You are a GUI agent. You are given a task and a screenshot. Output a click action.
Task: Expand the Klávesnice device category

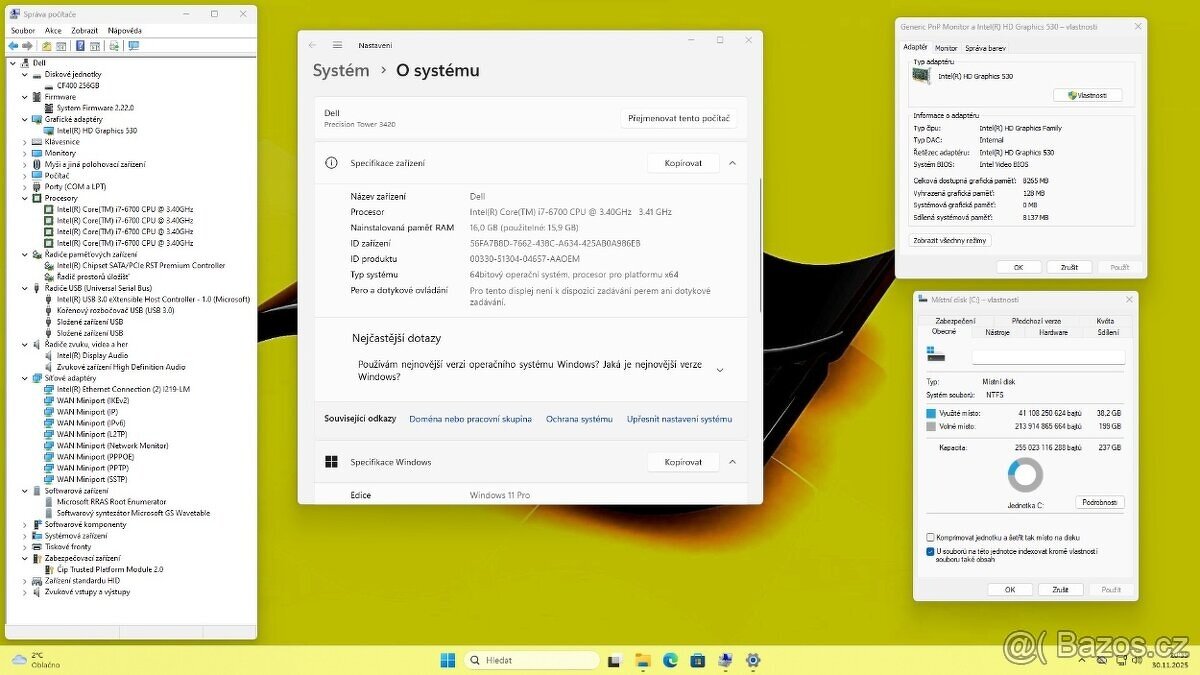click(25, 142)
